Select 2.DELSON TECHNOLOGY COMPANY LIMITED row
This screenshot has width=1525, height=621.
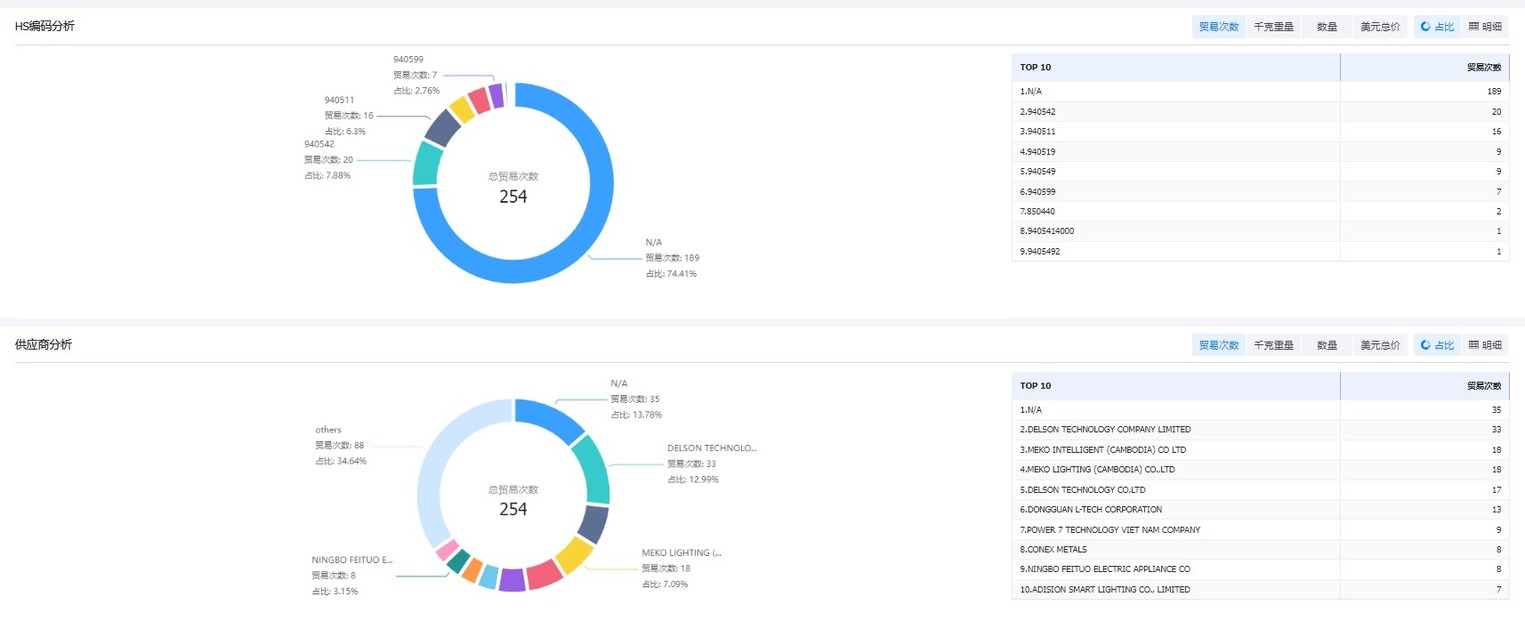coord(1260,429)
